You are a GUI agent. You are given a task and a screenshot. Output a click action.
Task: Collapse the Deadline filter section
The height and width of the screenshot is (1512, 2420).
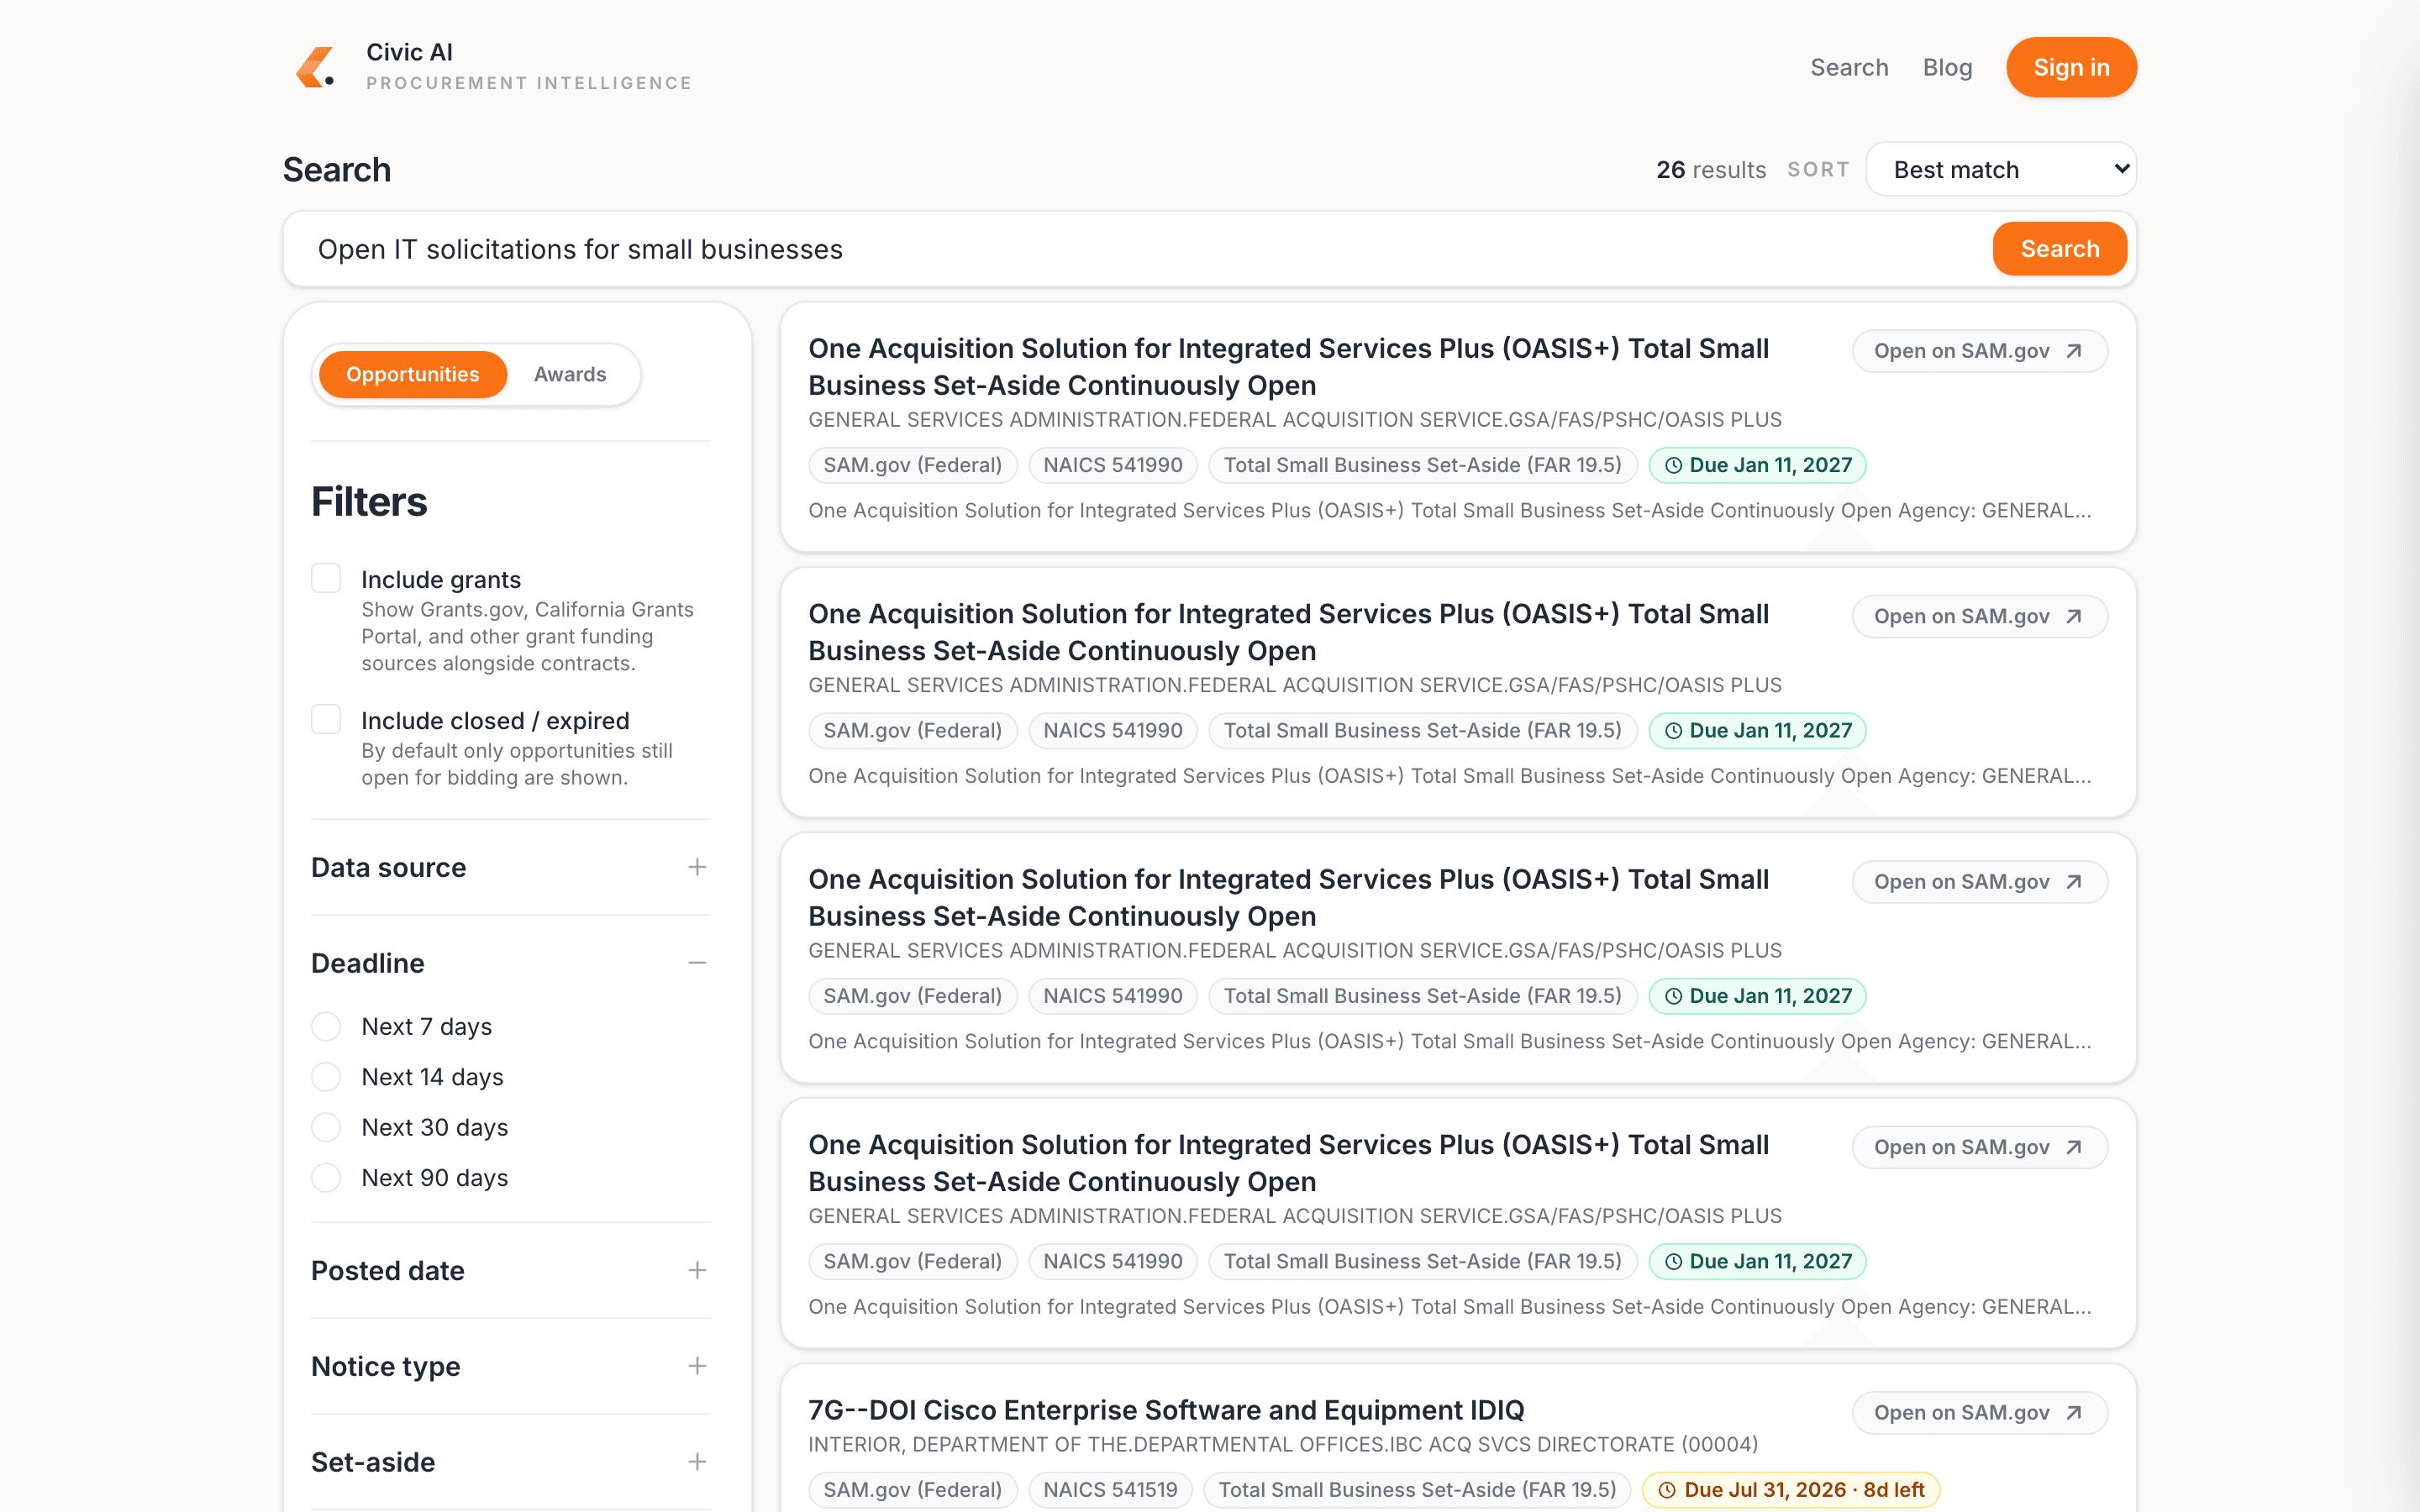coord(510,963)
